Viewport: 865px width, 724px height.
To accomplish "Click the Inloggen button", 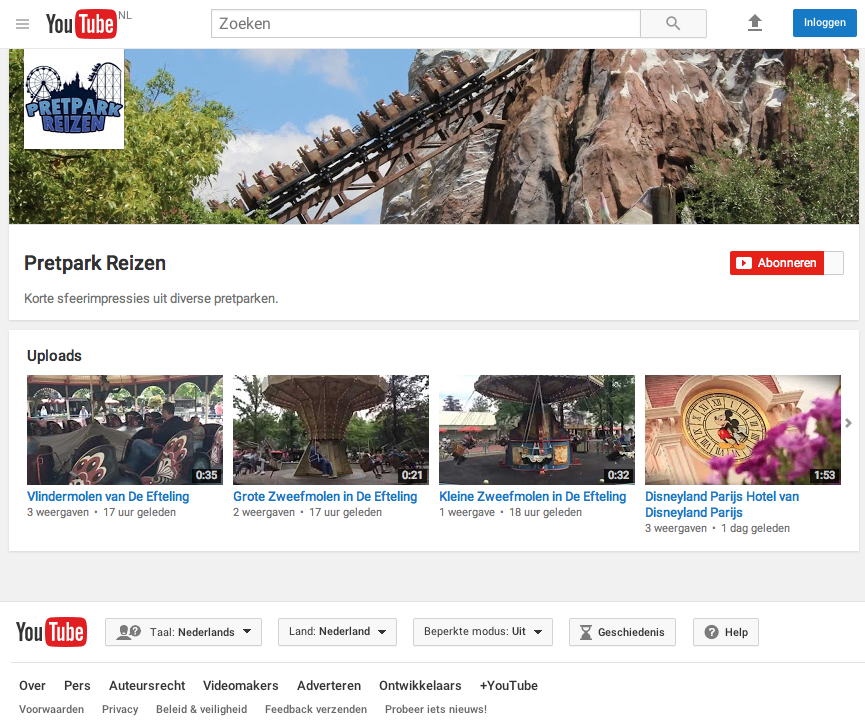I will point(824,22).
